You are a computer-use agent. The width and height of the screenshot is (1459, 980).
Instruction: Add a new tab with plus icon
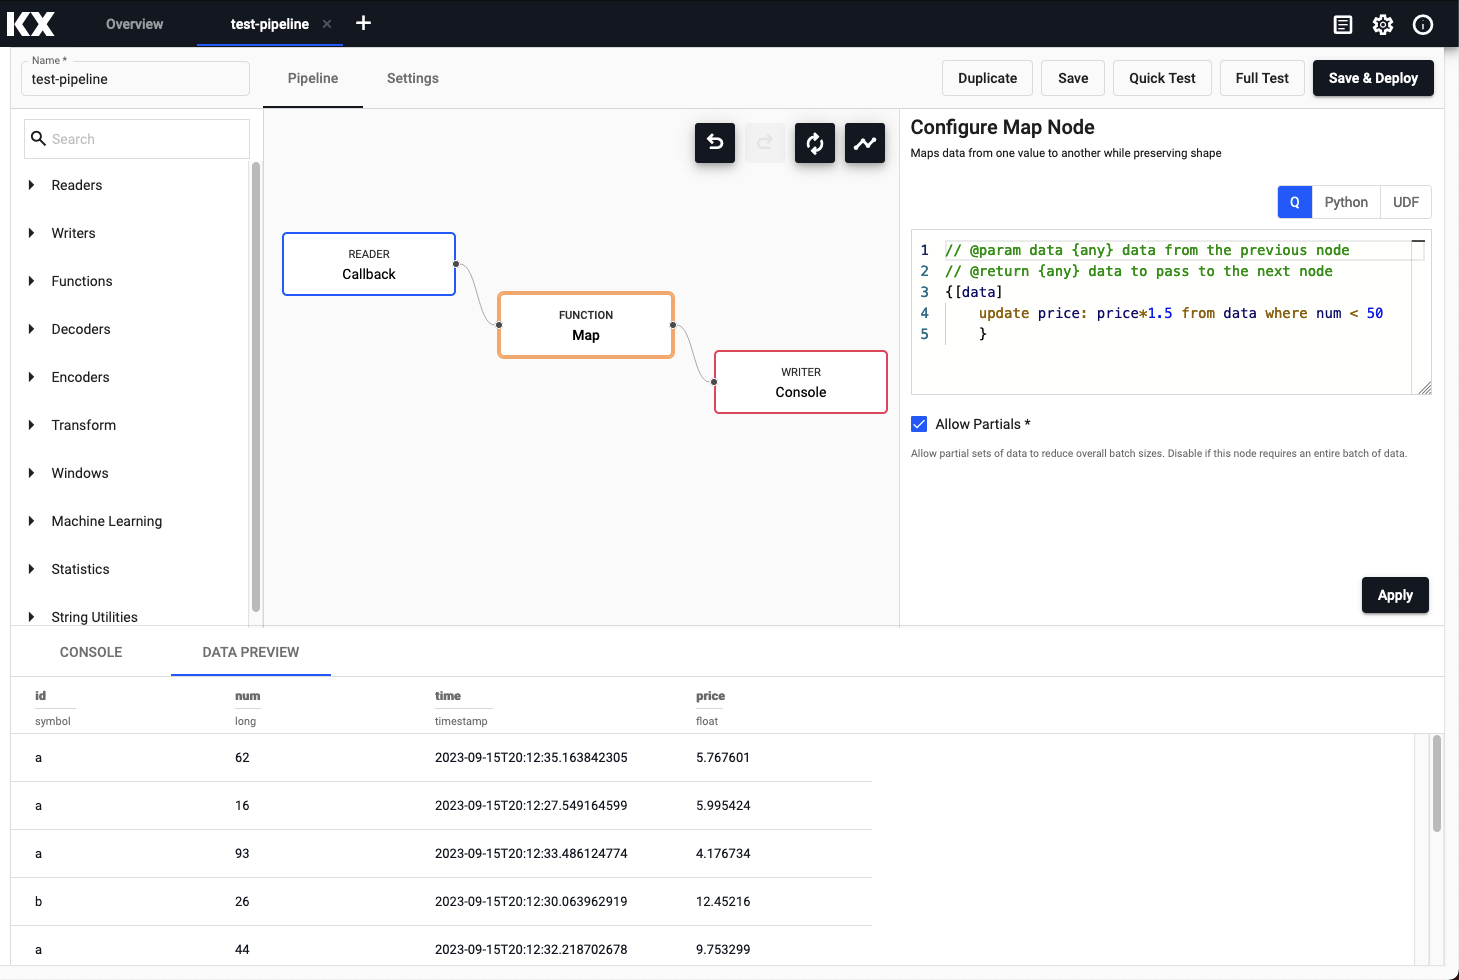click(364, 23)
